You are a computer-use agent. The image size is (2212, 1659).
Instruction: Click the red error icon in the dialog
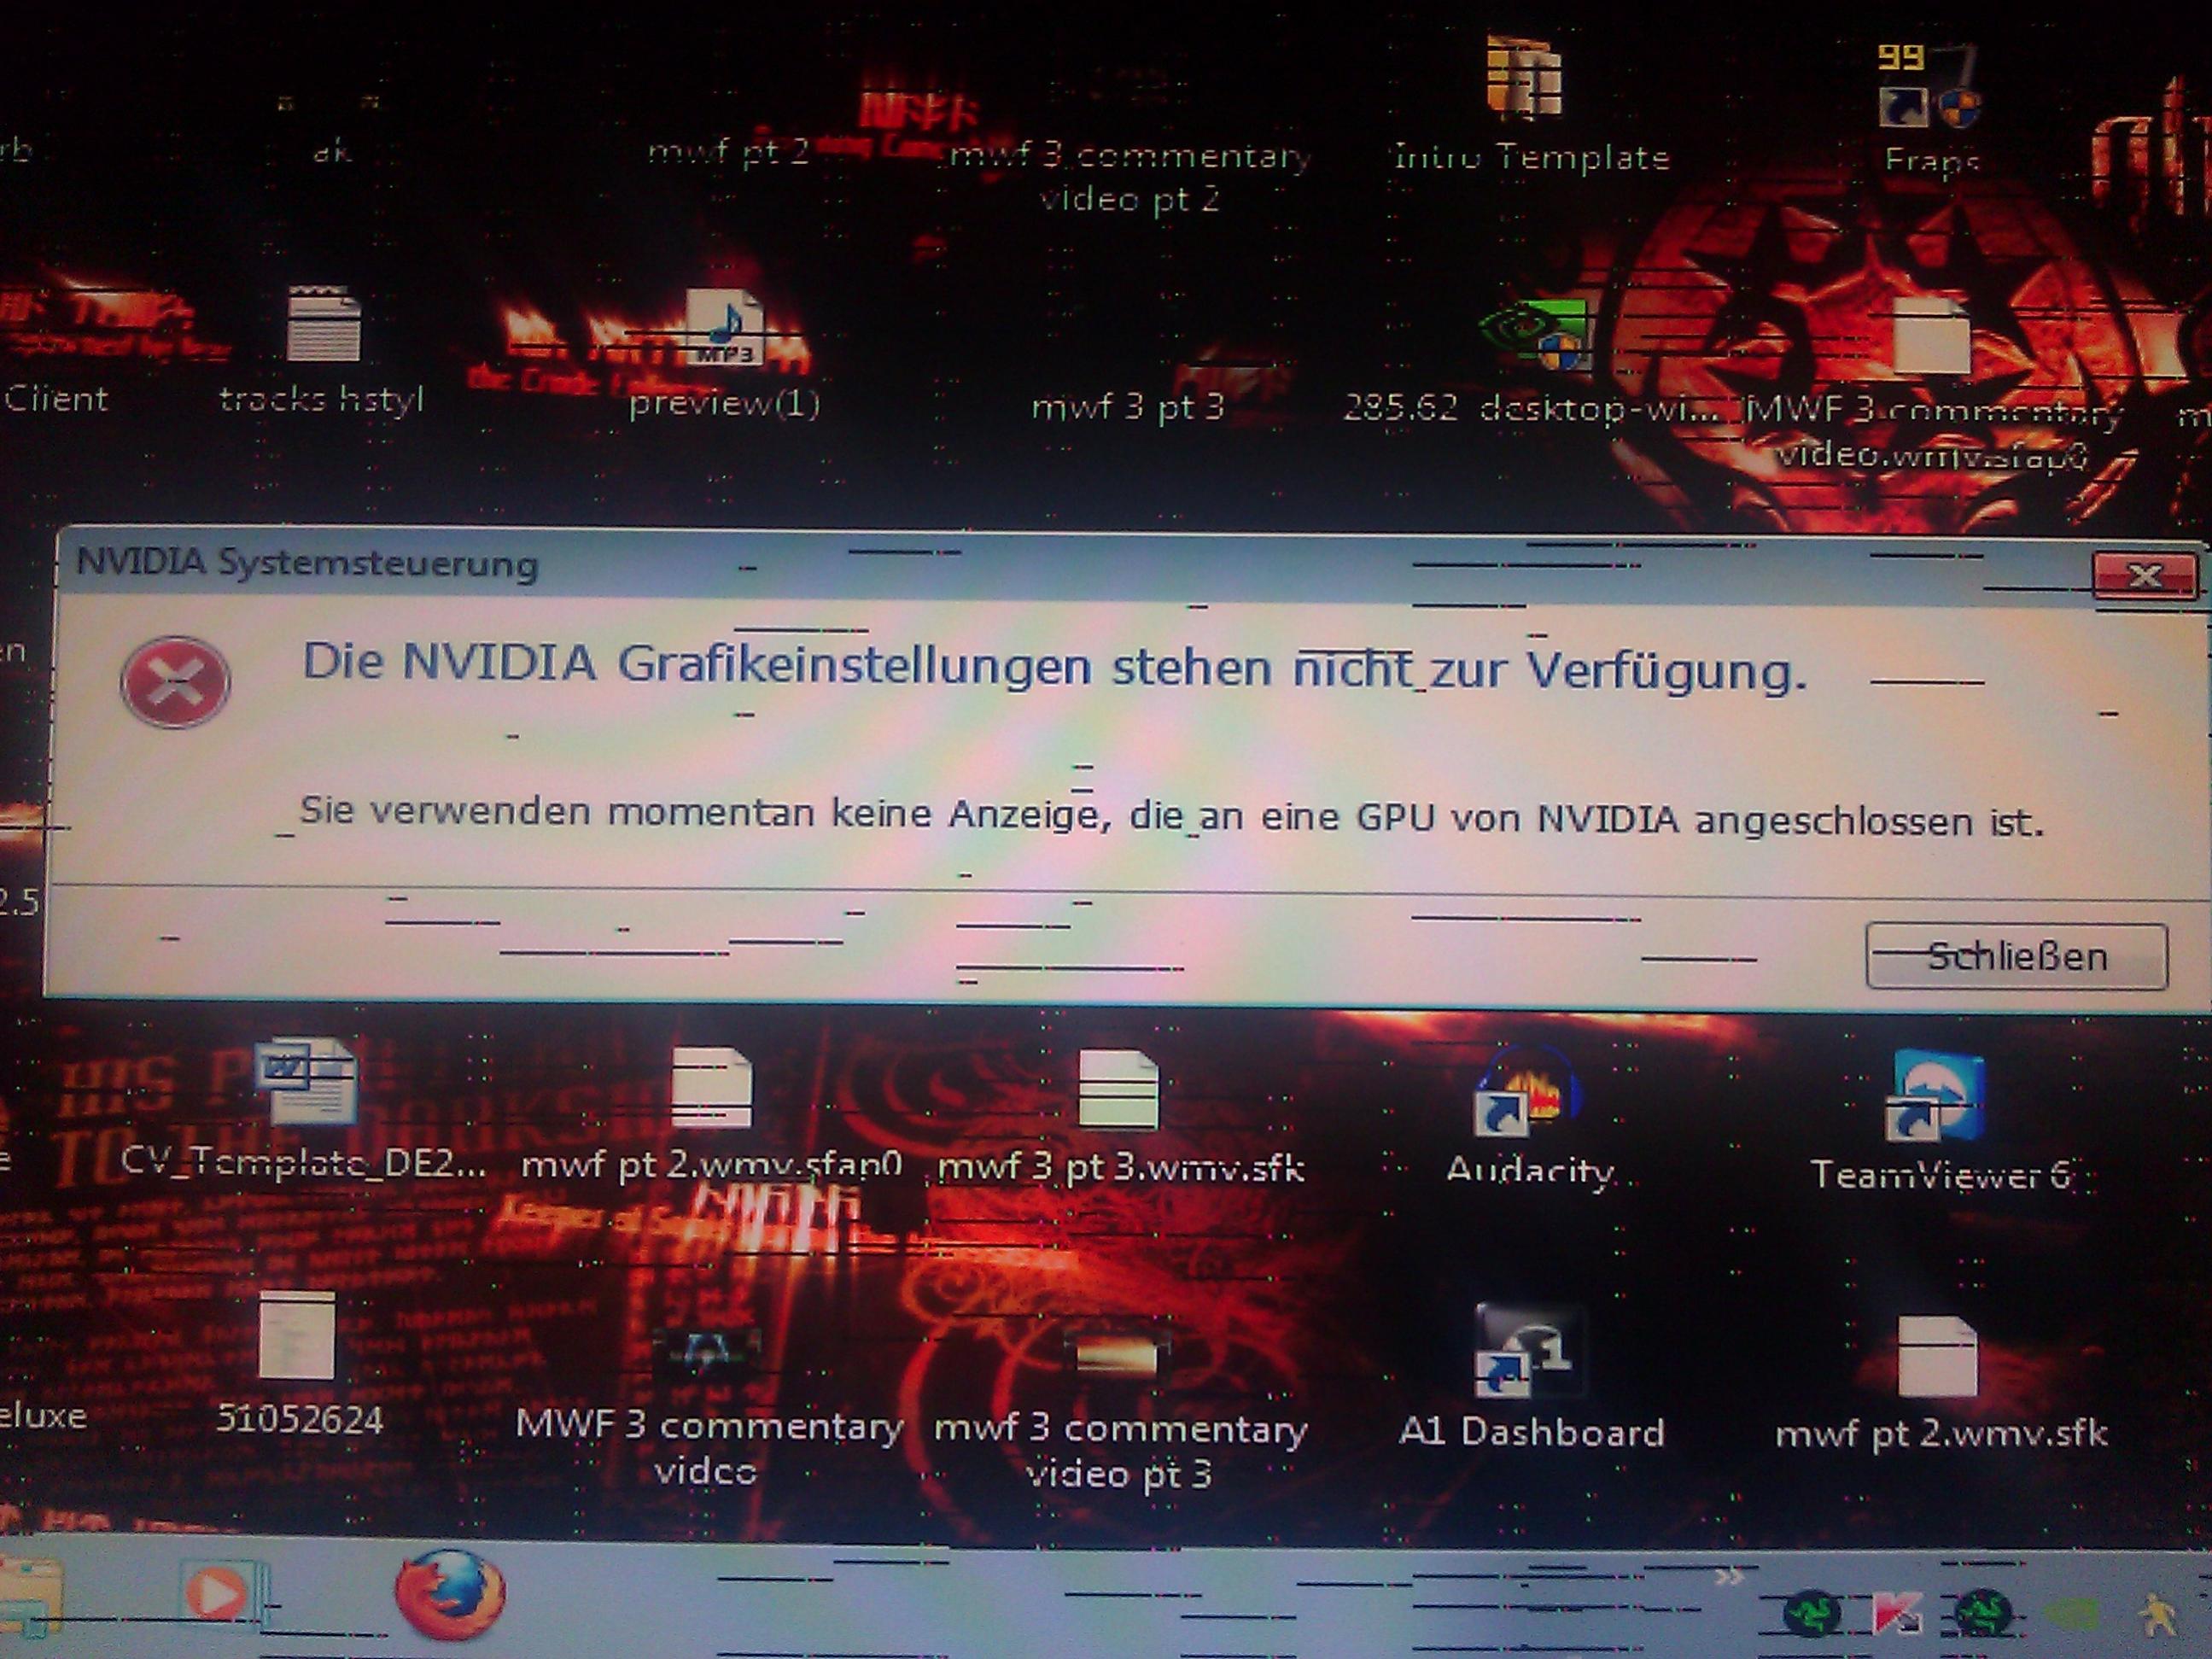(175, 682)
